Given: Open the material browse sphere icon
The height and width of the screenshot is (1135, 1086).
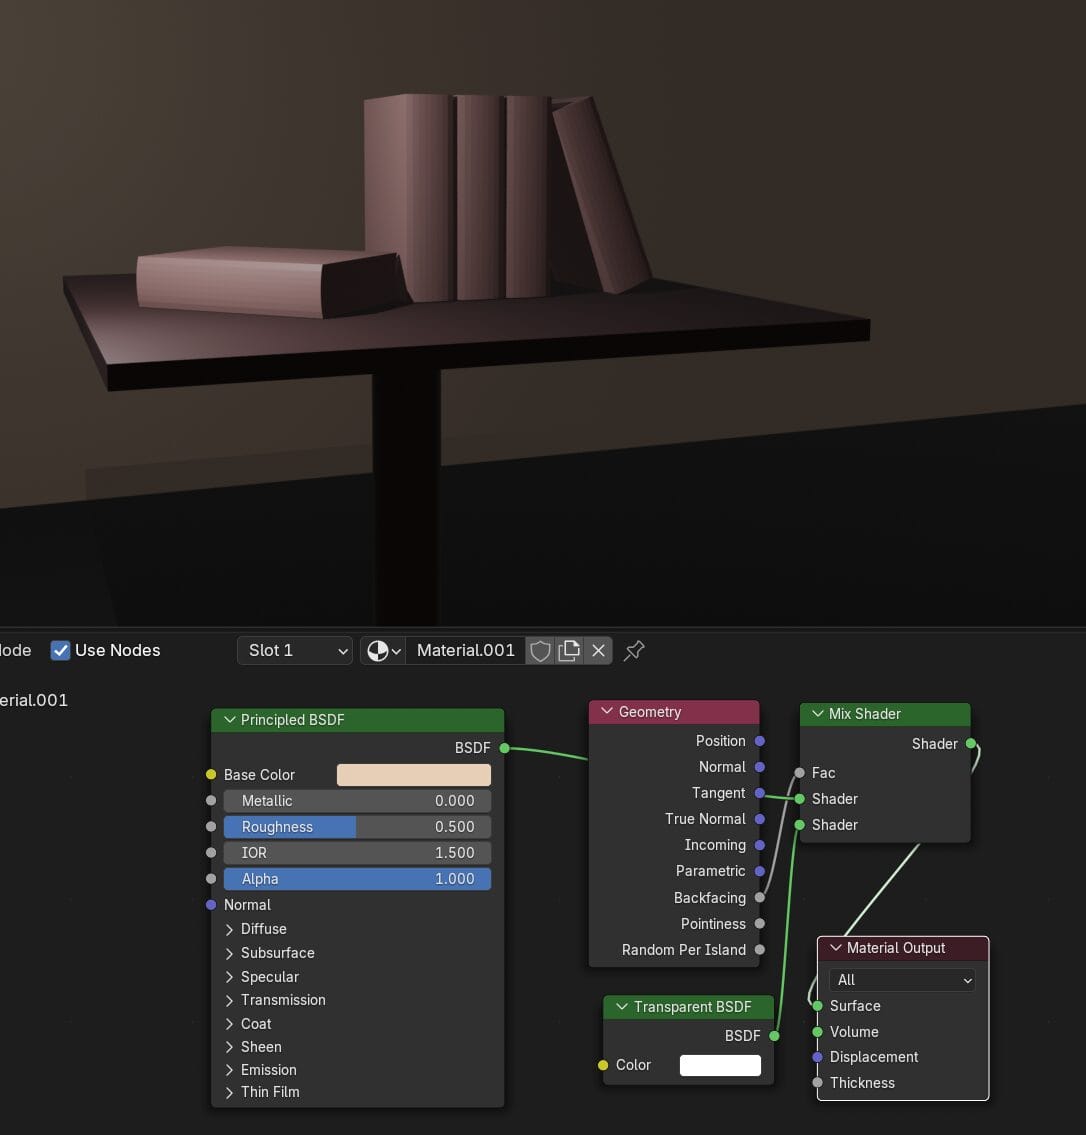Looking at the screenshot, I should click(382, 651).
